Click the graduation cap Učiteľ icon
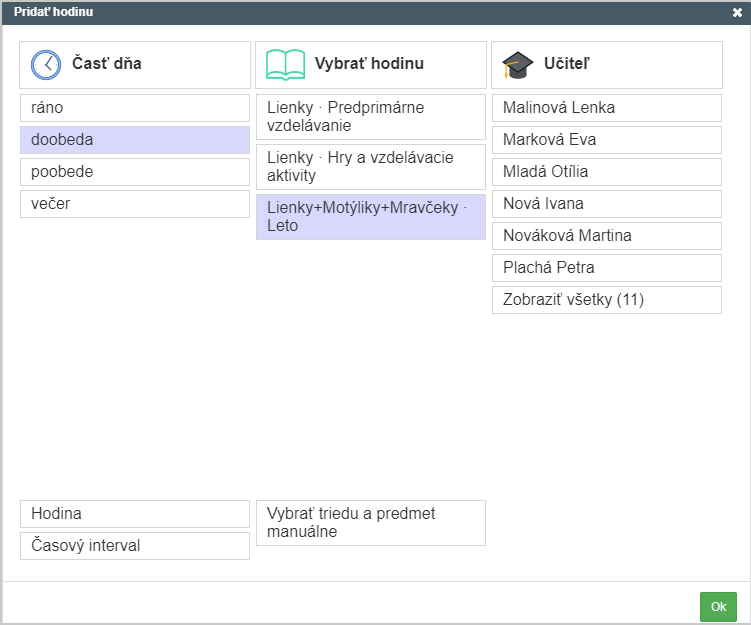Screen dimensions: 751x625 tap(517, 65)
